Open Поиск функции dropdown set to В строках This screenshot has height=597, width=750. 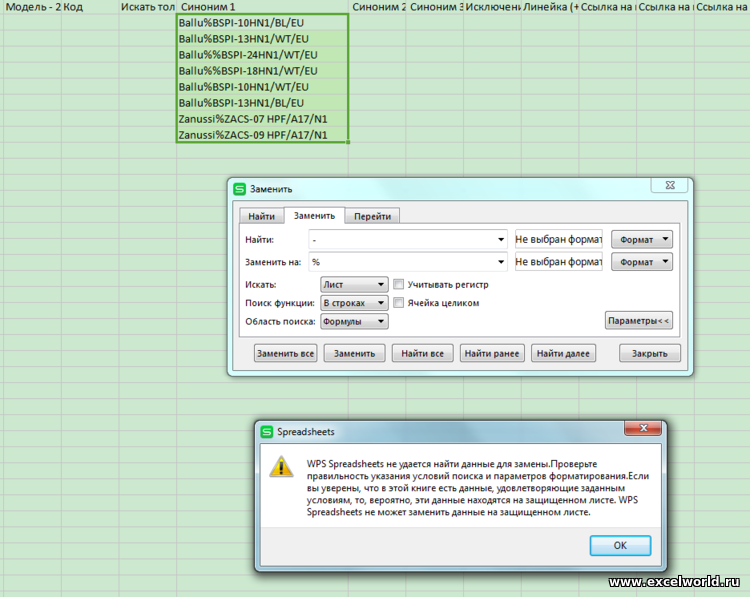click(x=354, y=303)
